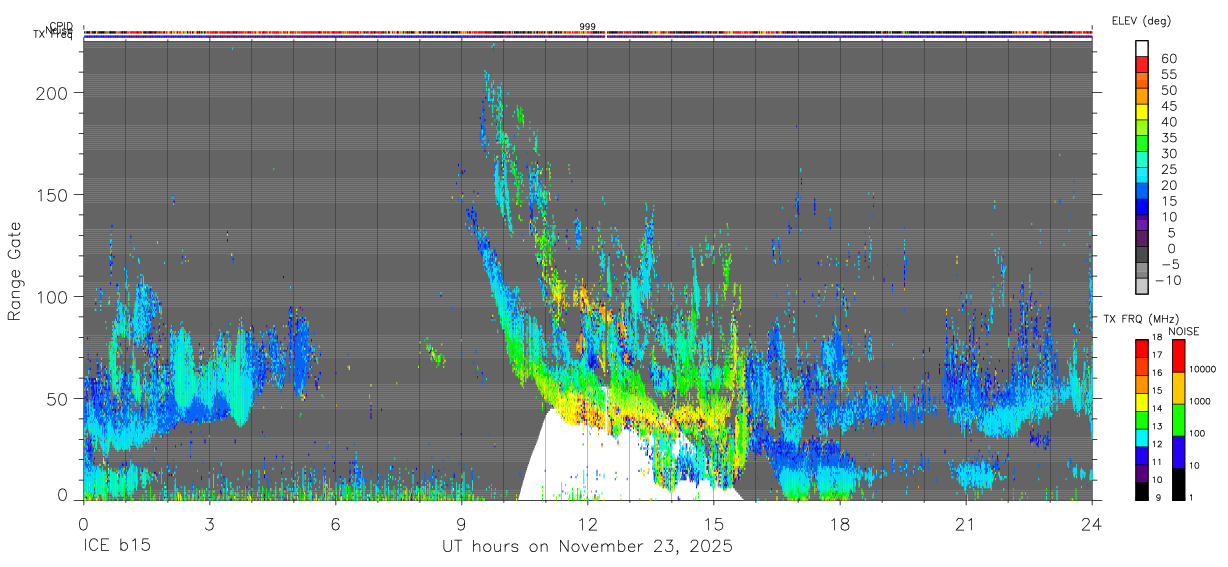Click the blue 15-20 segment of ELEV colorbar
The height and width of the screenshot is (567, 1228).
coord(1142,192)
